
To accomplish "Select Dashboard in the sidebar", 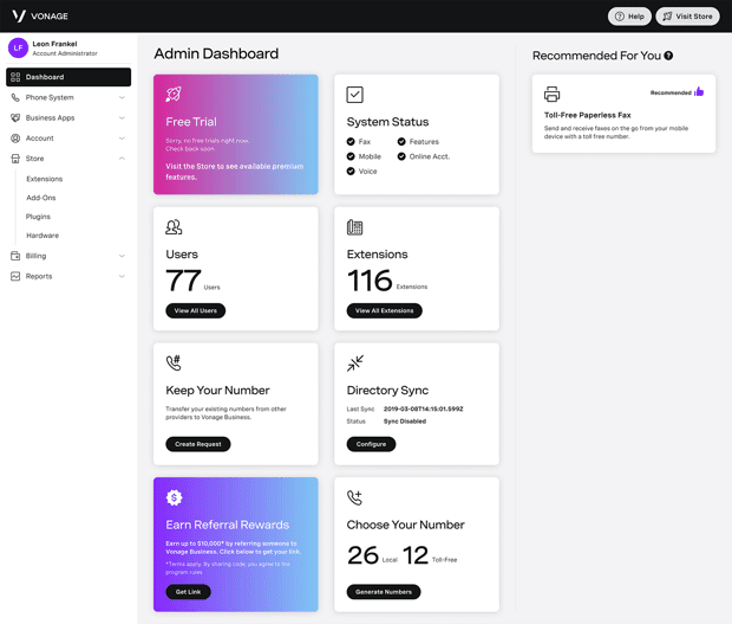I will (68, 77).
